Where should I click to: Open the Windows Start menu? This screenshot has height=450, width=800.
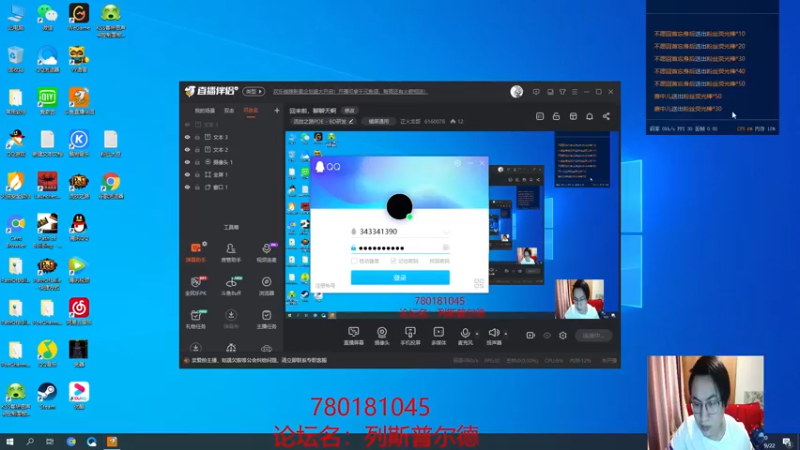pos(10,441)
